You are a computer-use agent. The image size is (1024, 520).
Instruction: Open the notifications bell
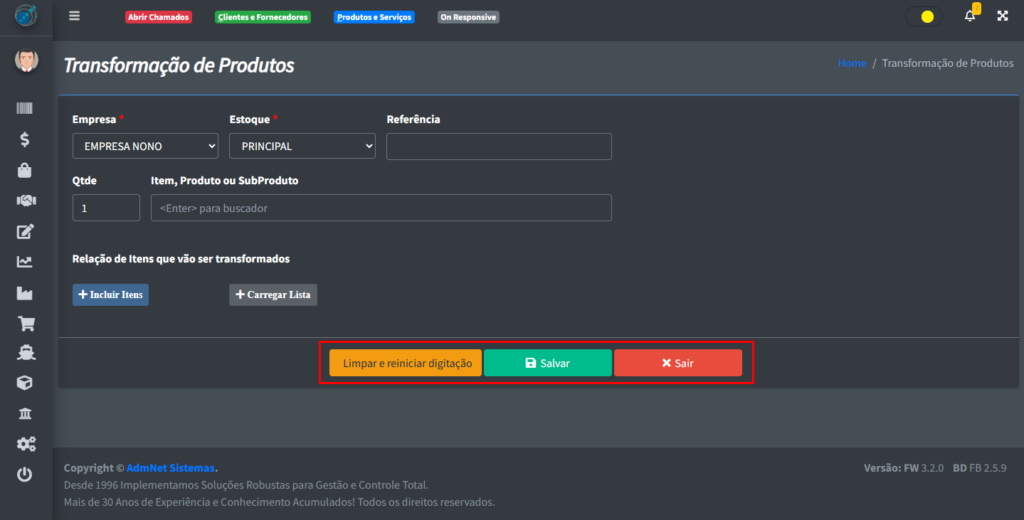(x=969, y=16)
